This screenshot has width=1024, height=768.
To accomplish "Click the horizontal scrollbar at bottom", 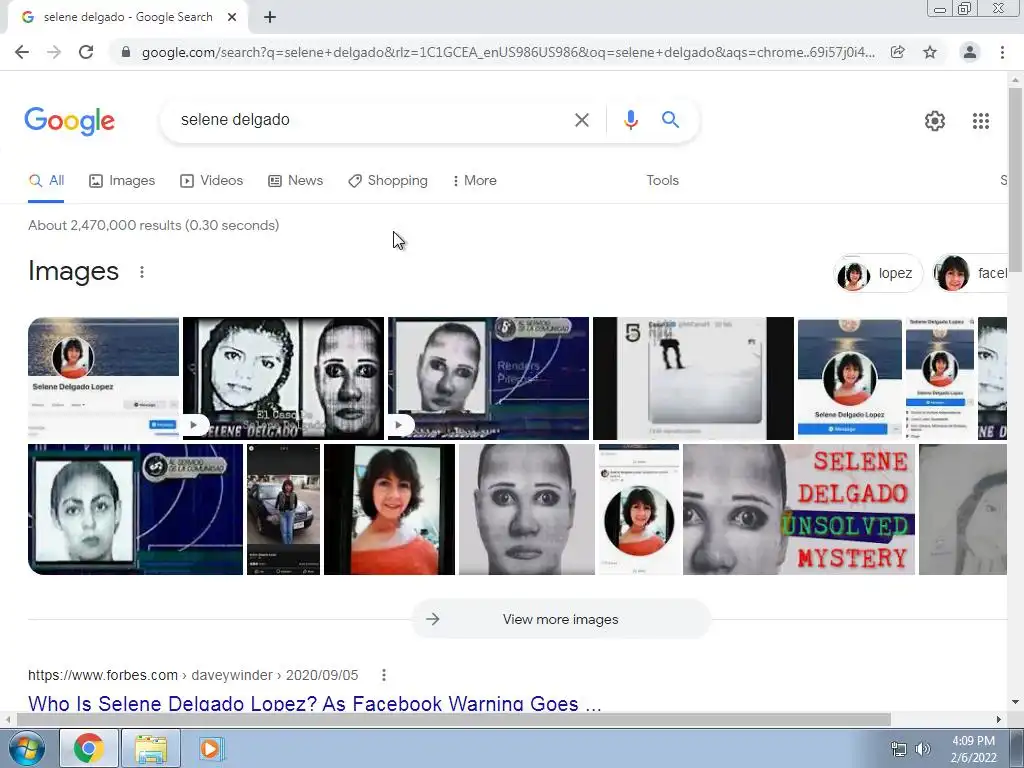I will pos(453,719).
